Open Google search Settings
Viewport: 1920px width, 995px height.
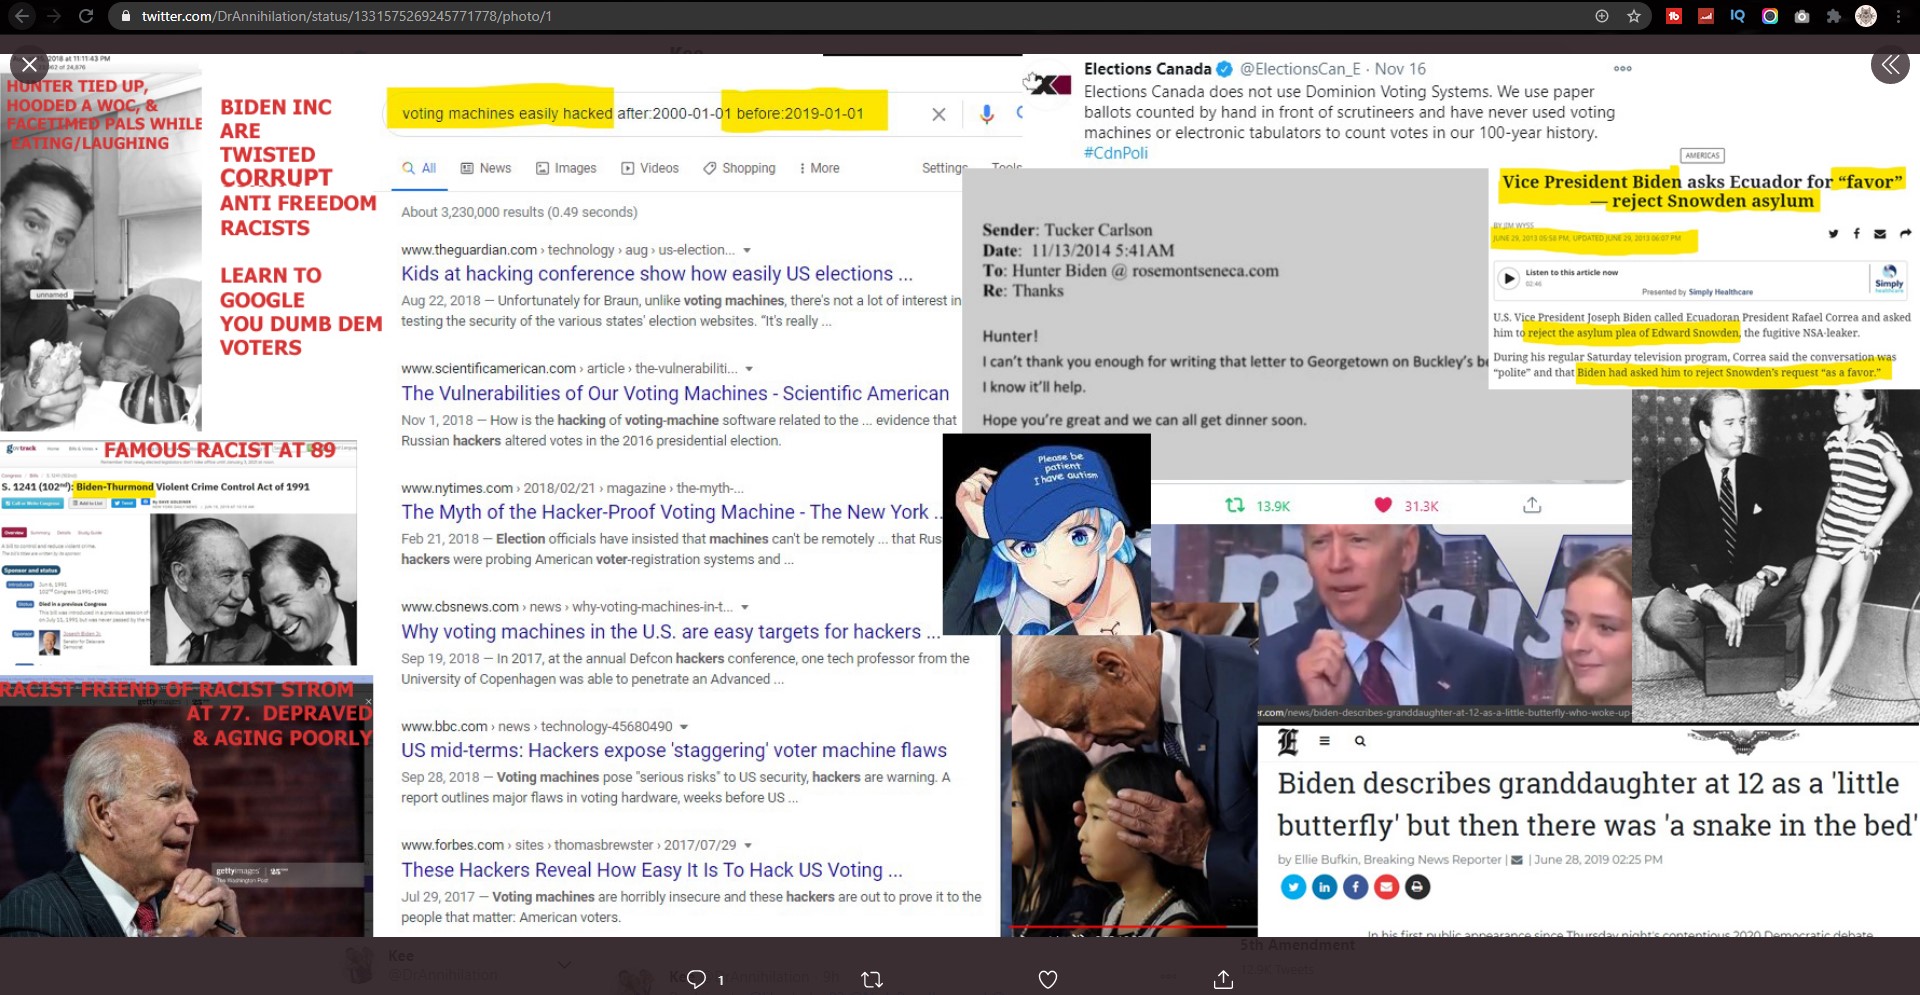point(944,168)
